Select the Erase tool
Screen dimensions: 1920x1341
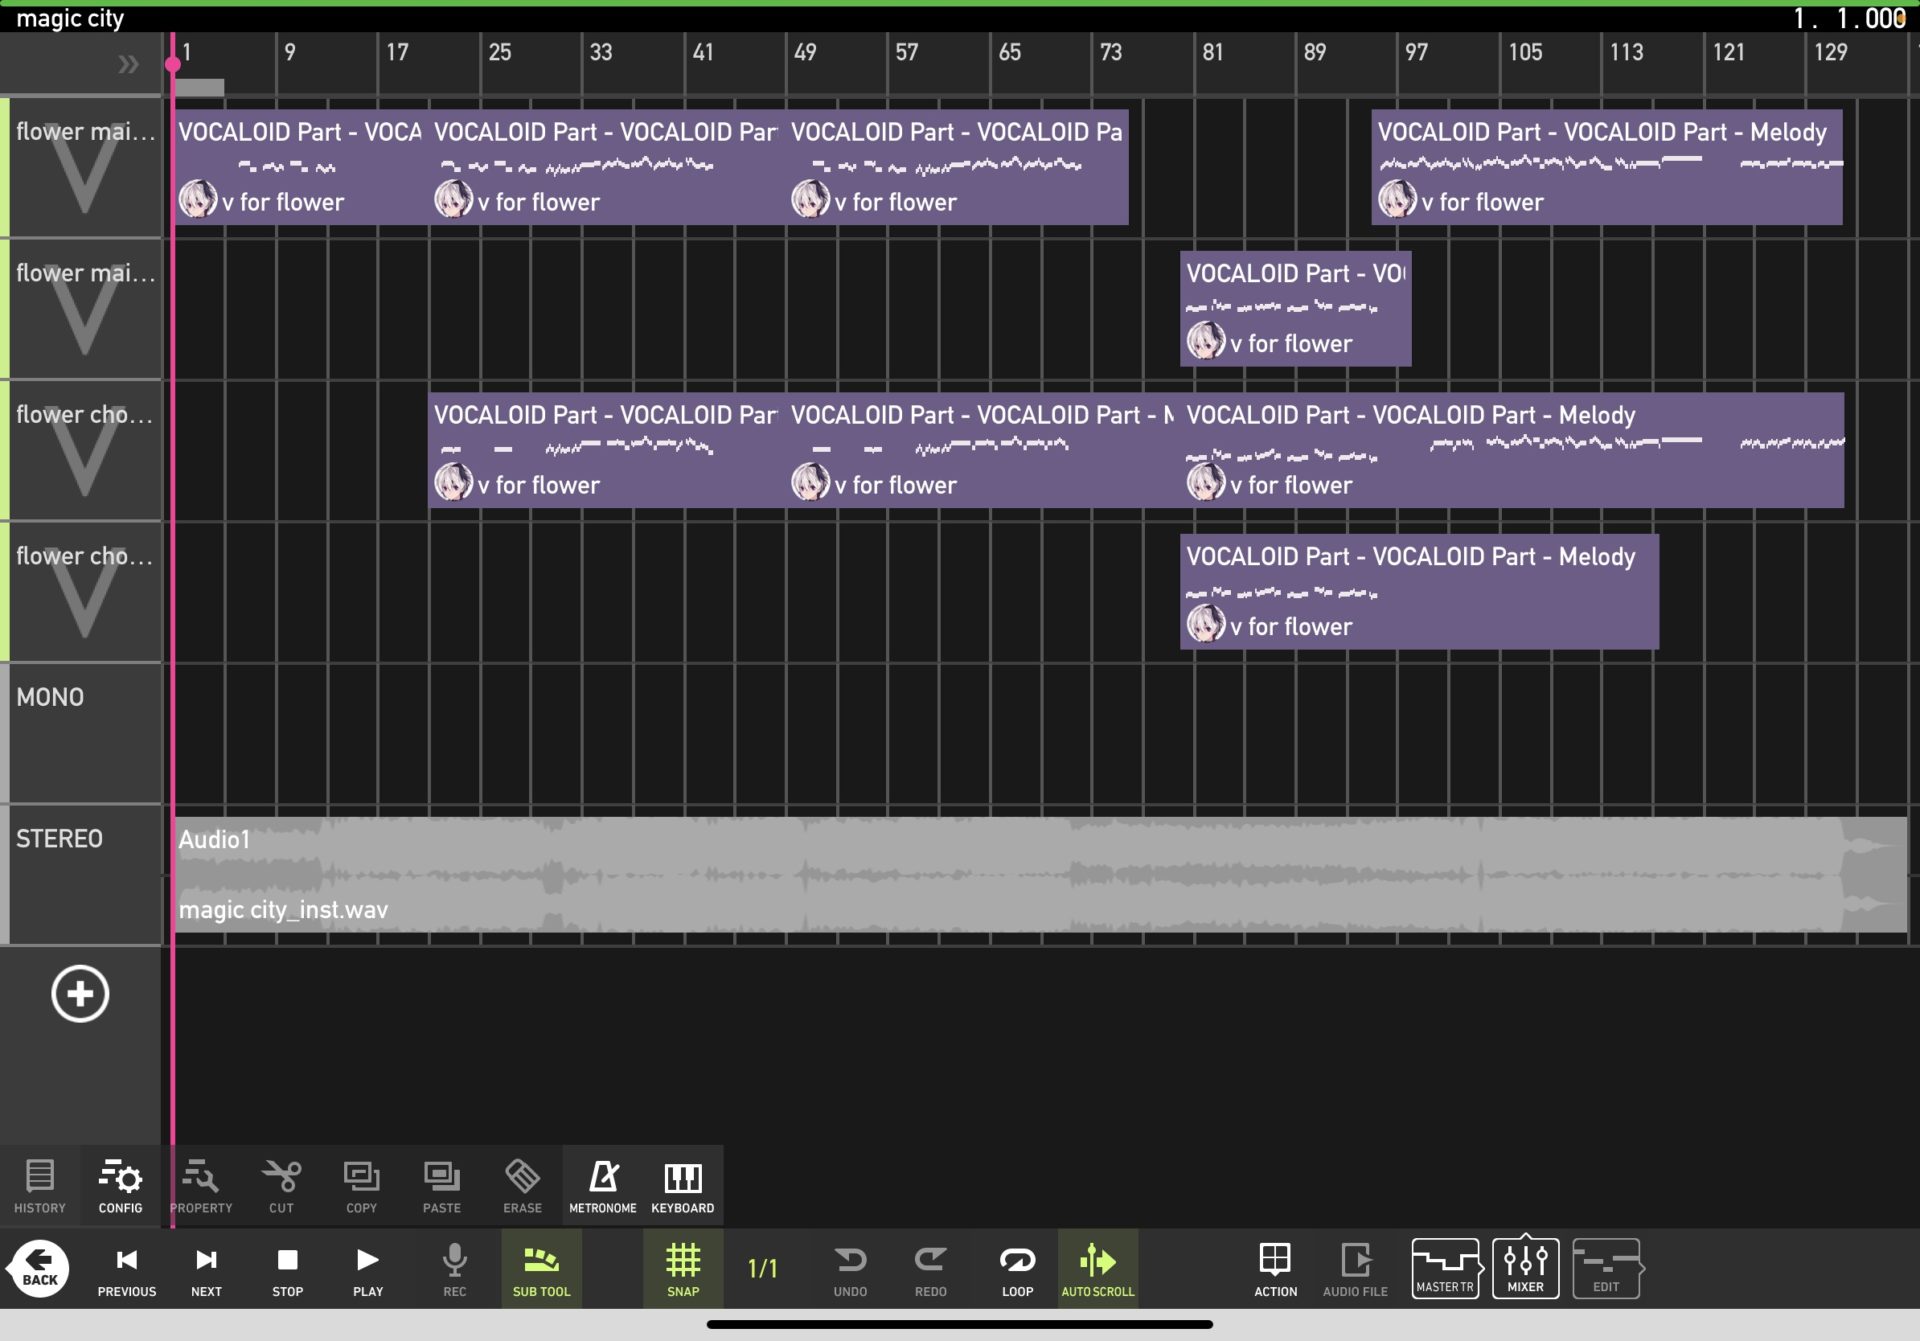(x=521, y=1185)
